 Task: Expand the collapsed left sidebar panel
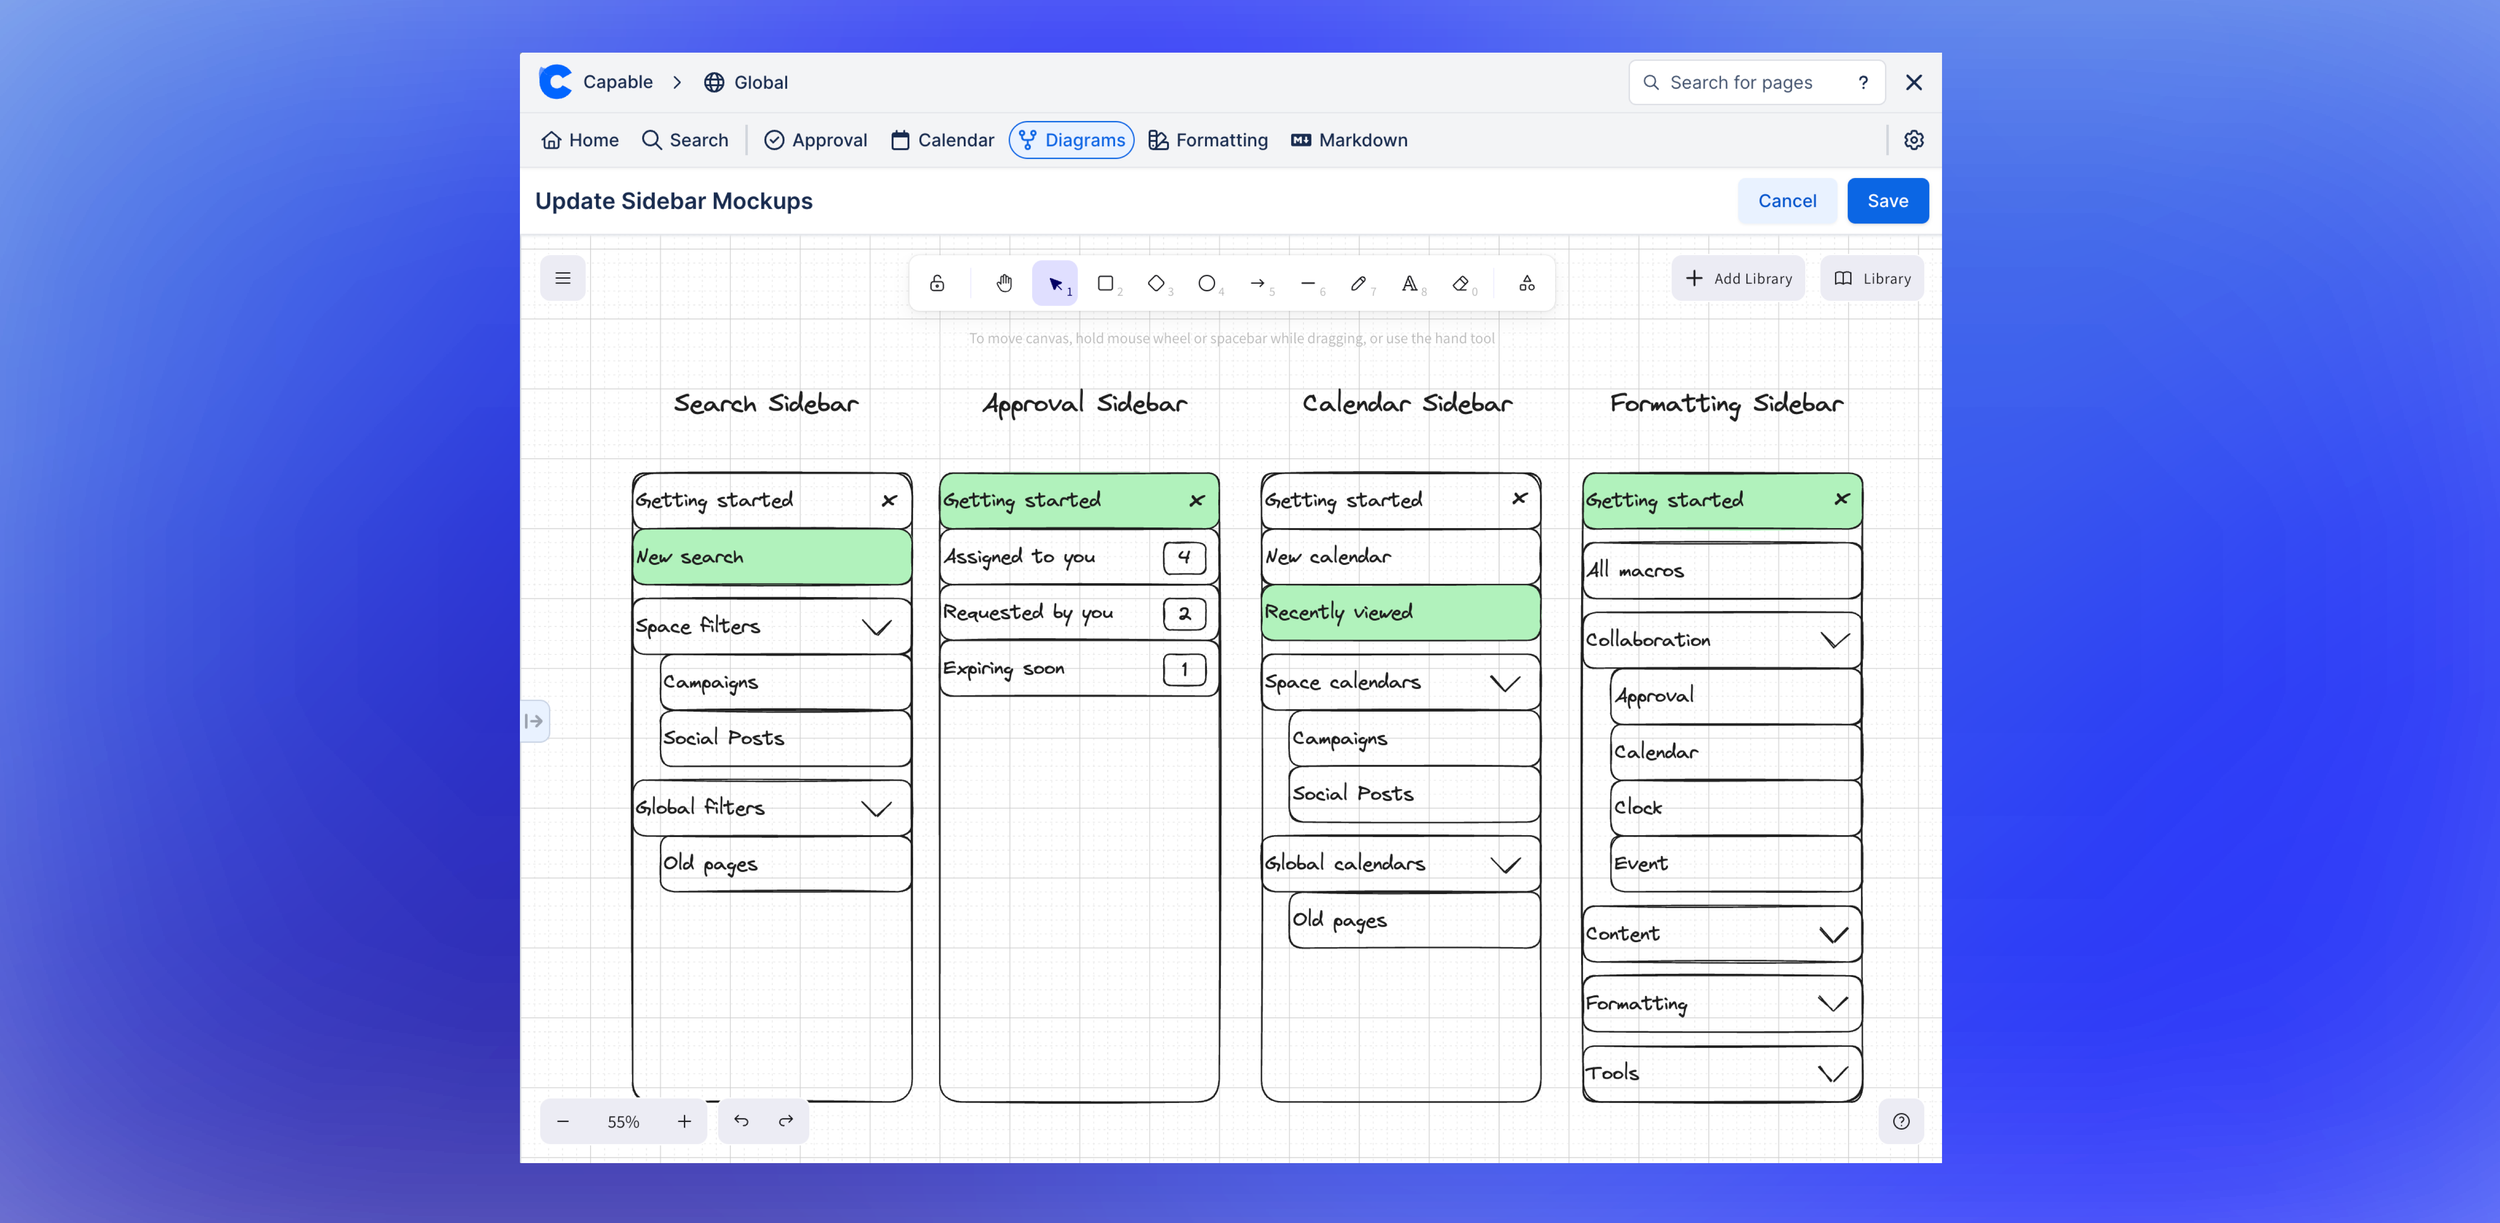click(535, 721)
